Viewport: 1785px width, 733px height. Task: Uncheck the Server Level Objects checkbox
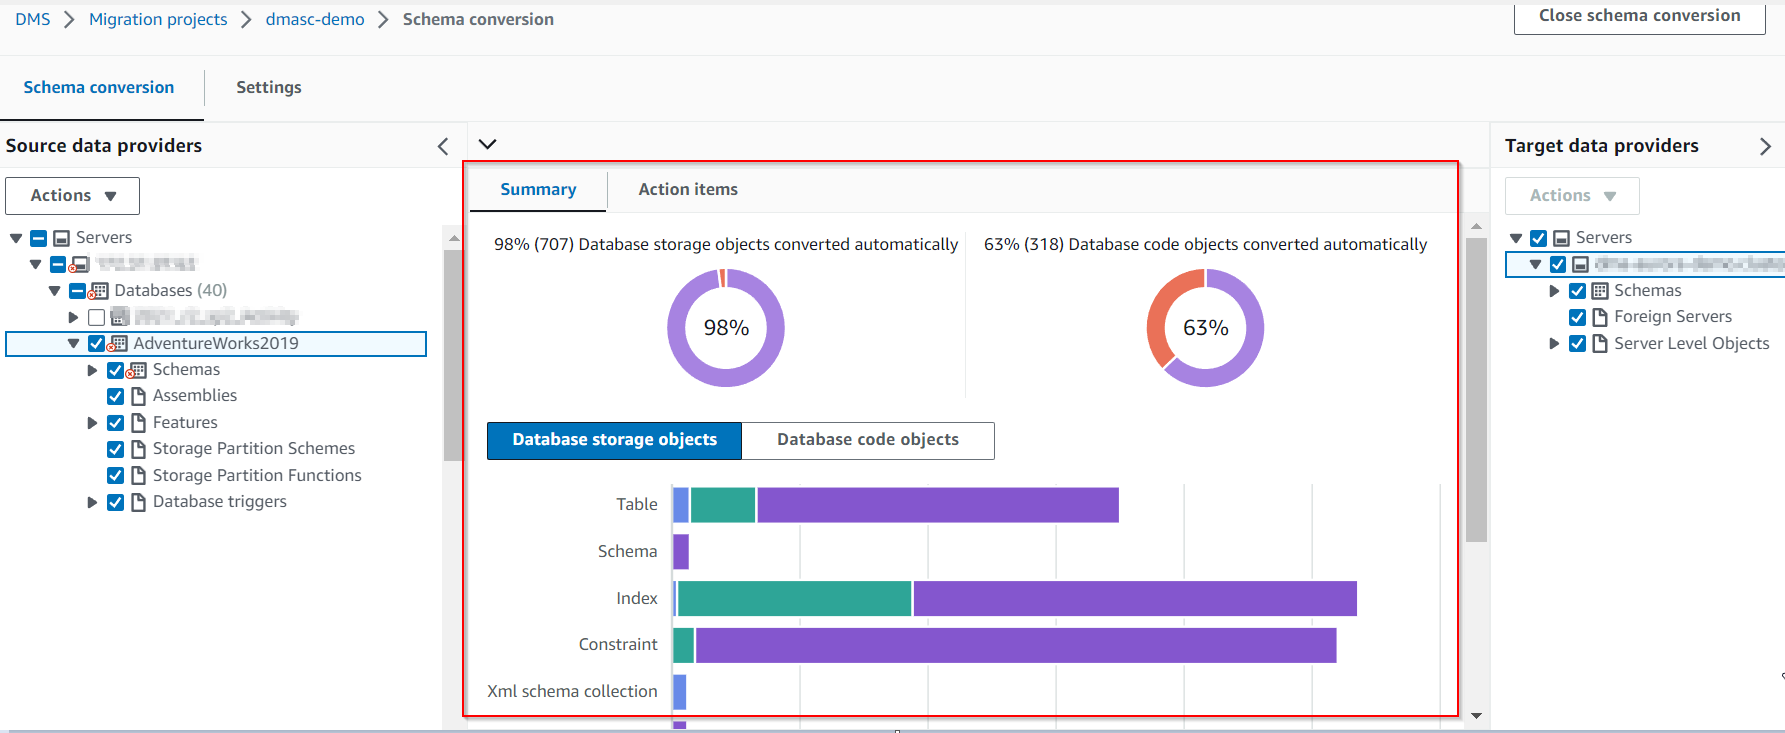click(x=1577, y=344)
